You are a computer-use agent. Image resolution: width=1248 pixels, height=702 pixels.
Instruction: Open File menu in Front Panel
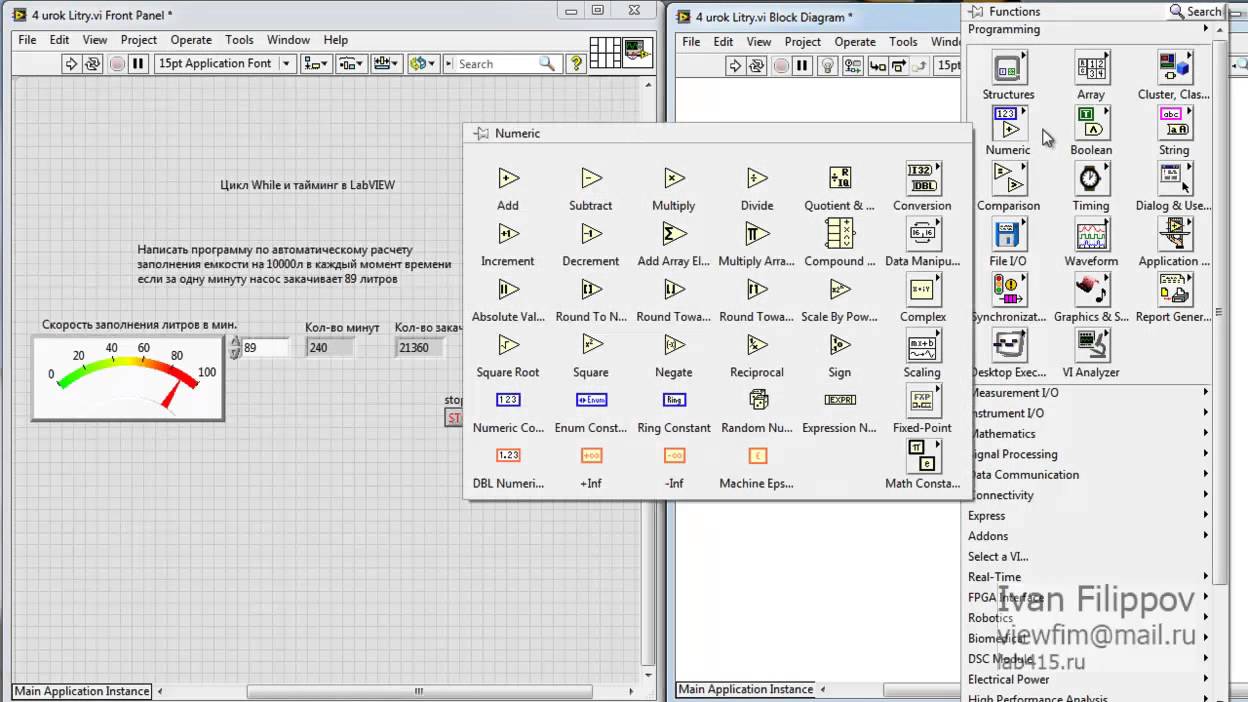click(x=27, y=40)
